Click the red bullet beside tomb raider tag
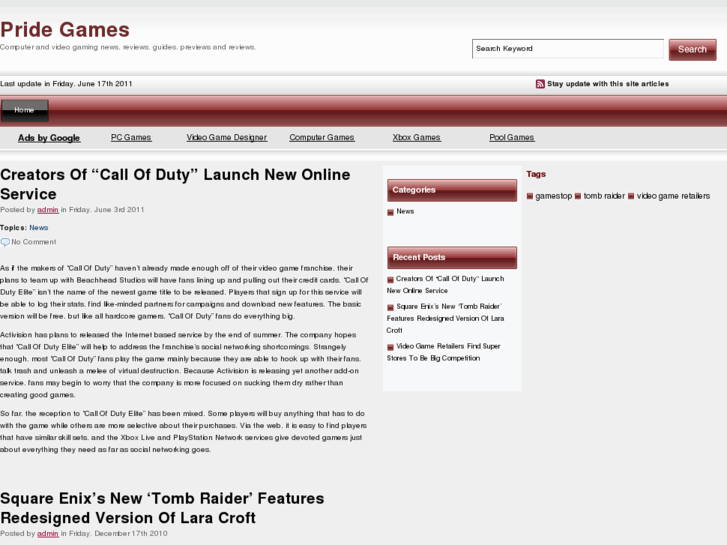The height and width of the screenshot is (545, 727). (578, 196)
